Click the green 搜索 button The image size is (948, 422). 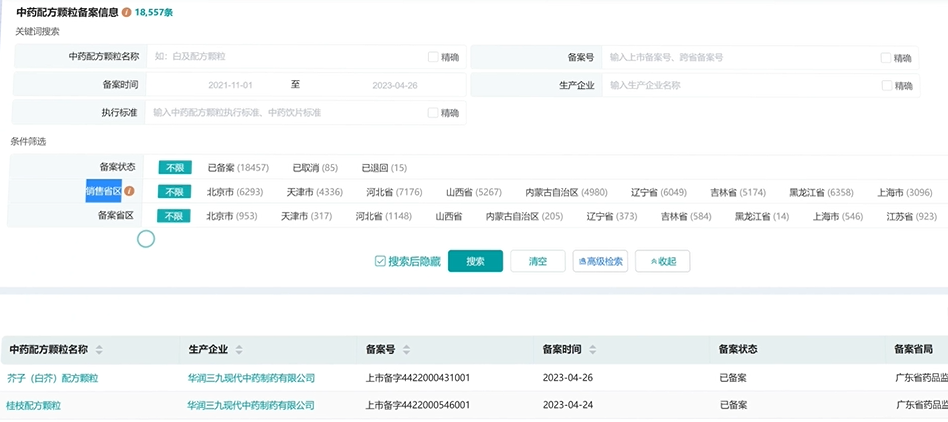pyautogui.click(x=475, y=261)
